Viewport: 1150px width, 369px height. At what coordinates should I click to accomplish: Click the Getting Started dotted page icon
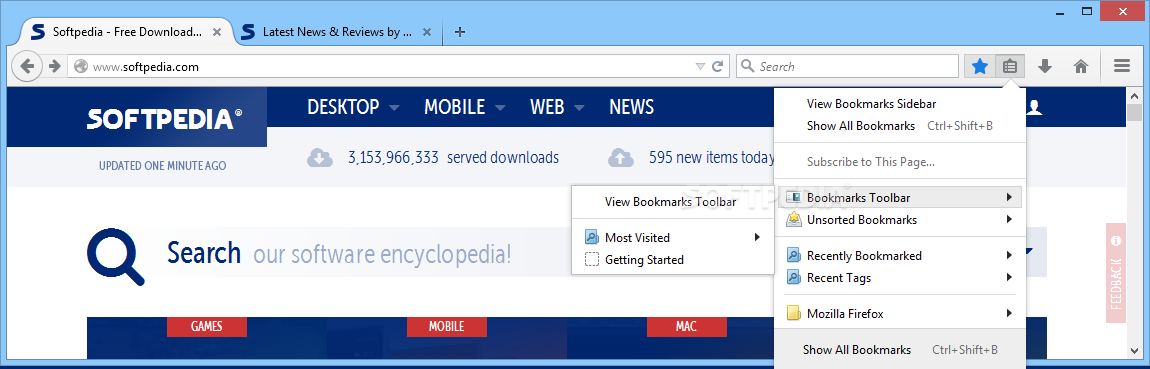coord(591,260)
